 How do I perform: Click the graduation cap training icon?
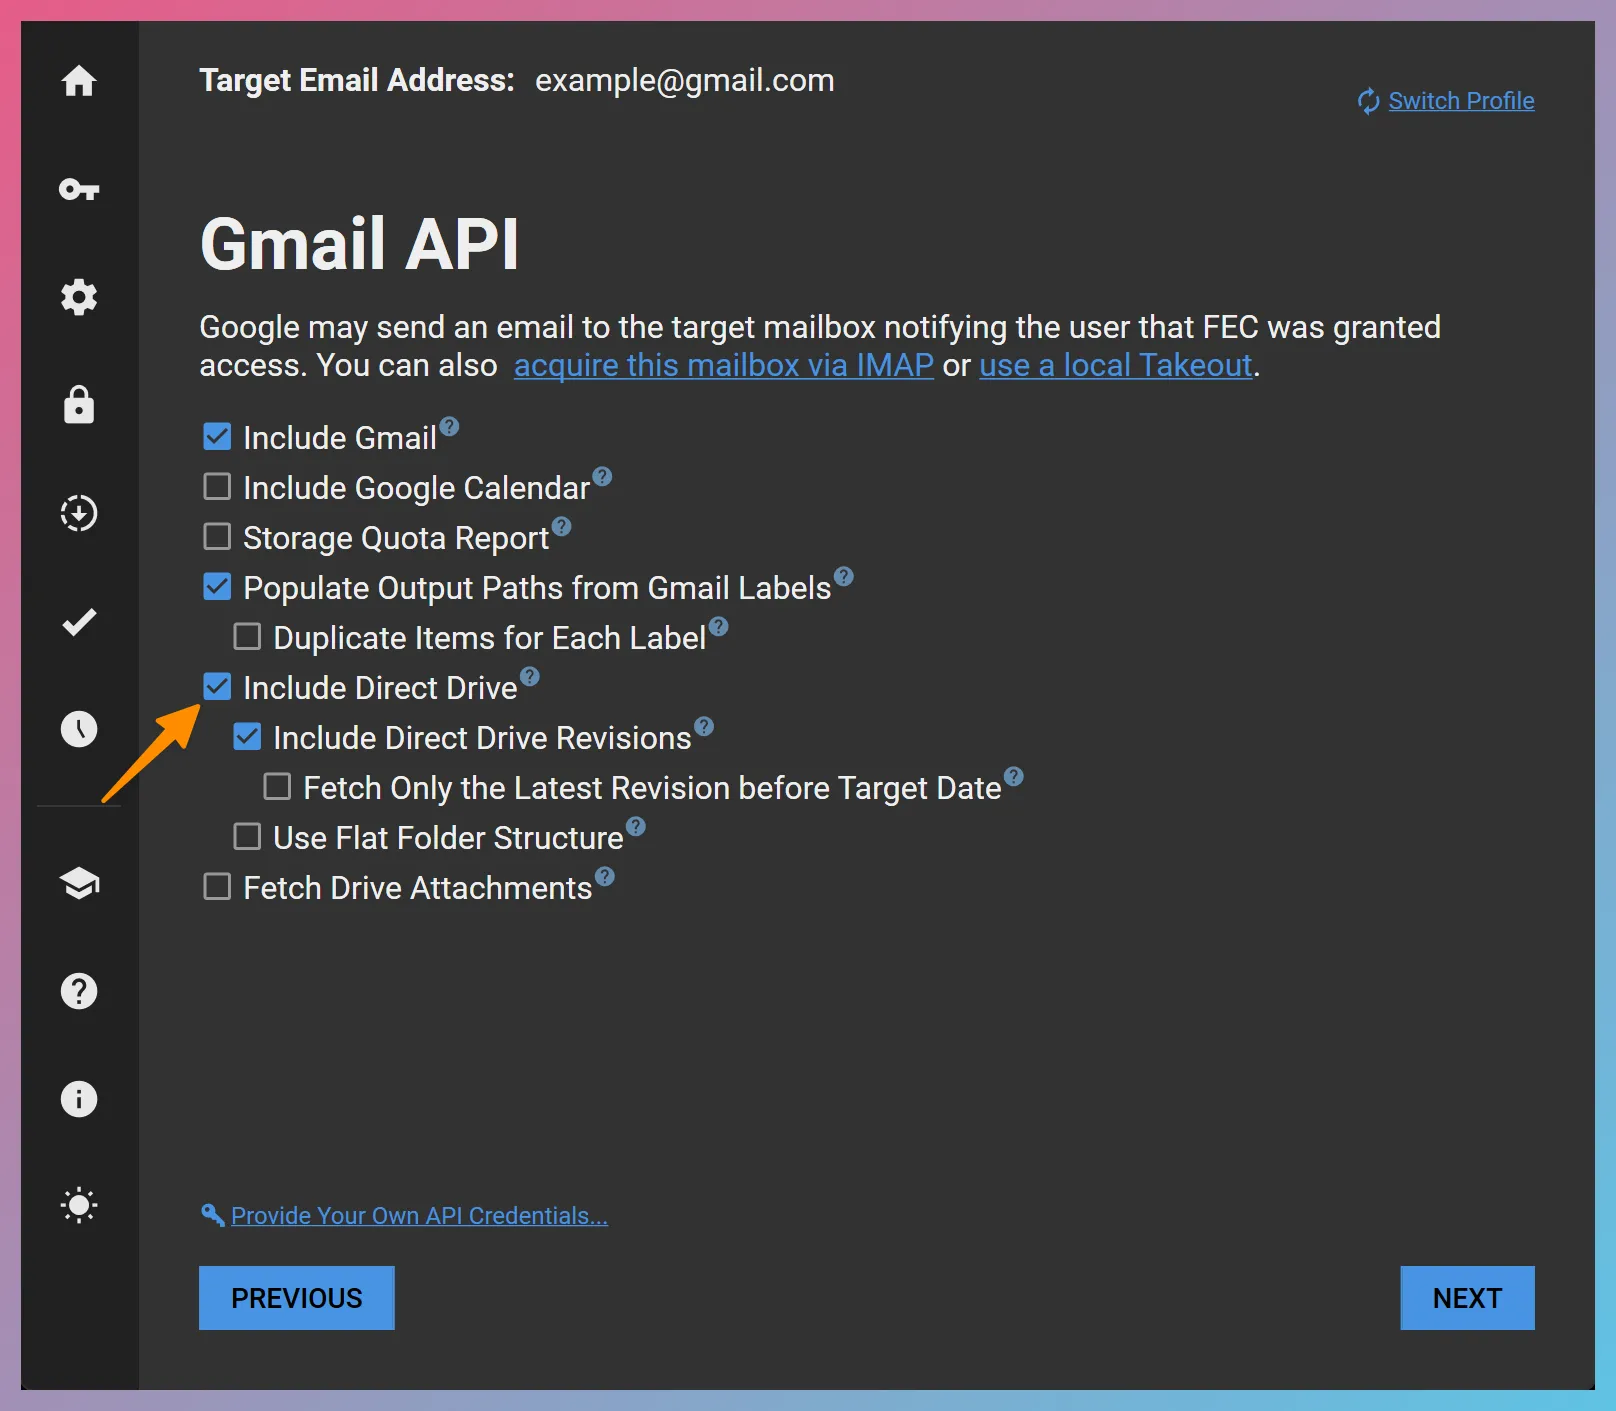pos(79,883)
